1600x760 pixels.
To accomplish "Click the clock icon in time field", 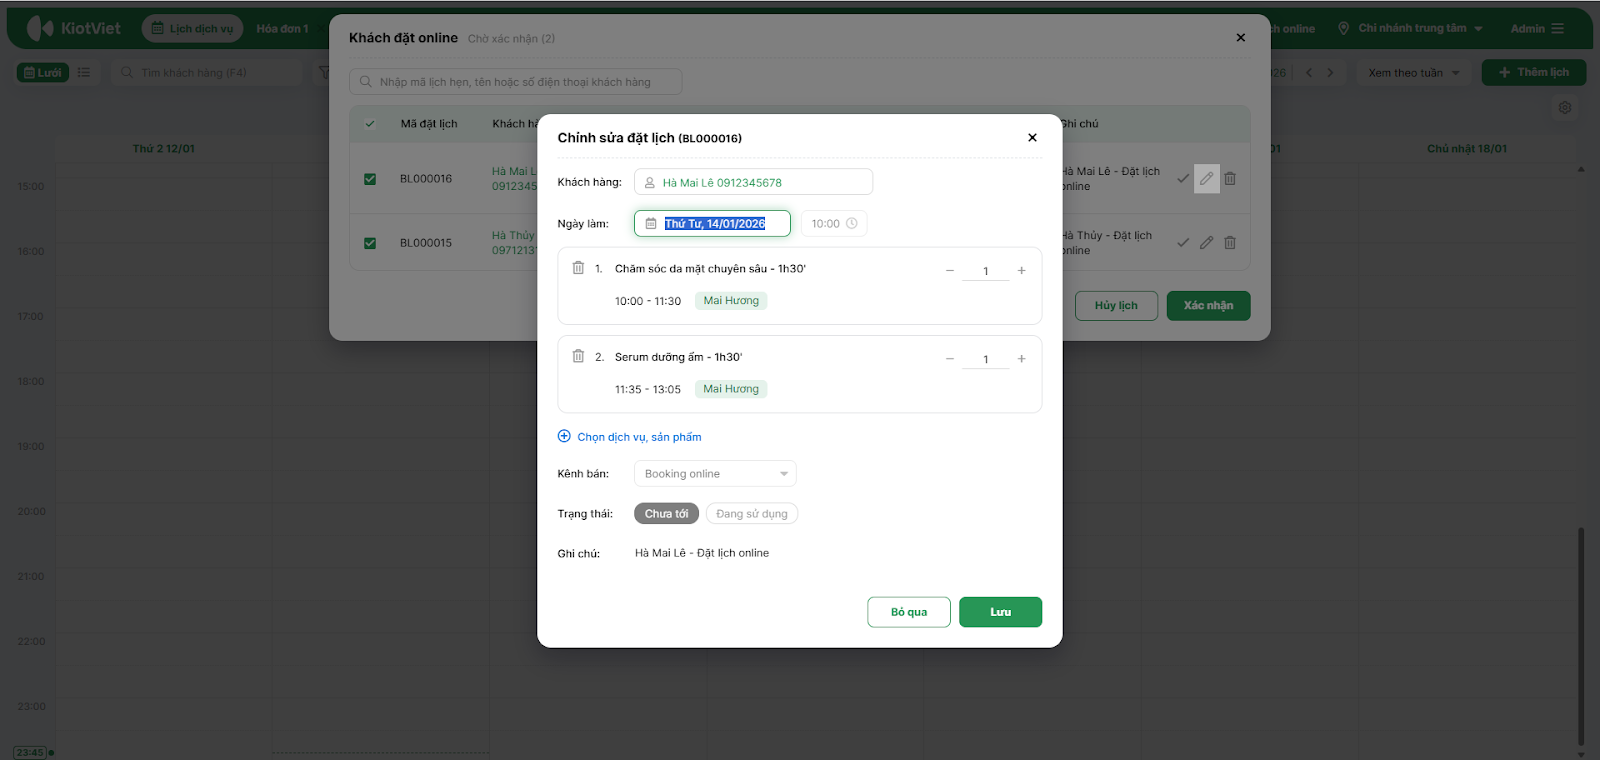I will [x=852, y=224].
